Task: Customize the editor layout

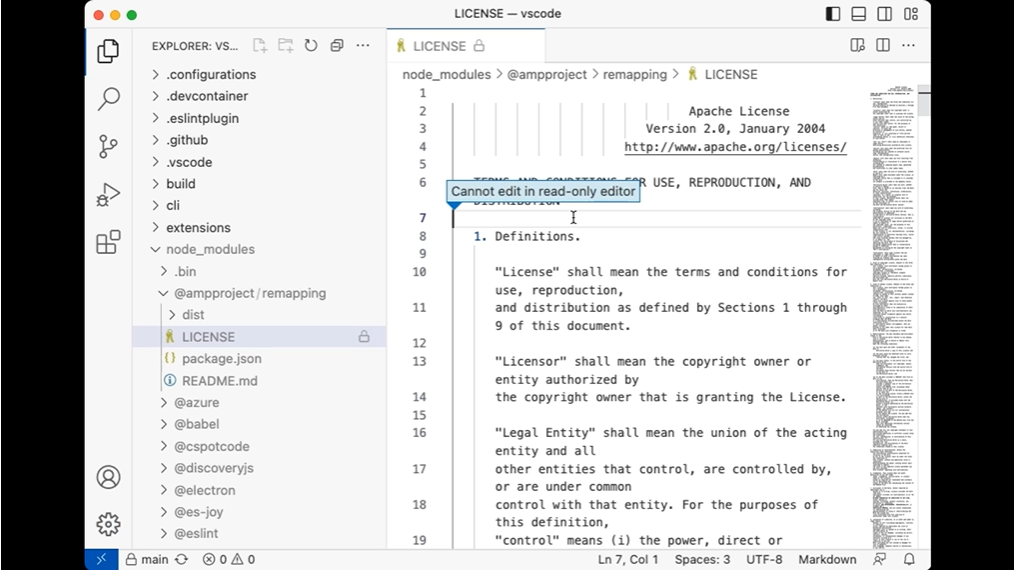Action: point(911,14)
